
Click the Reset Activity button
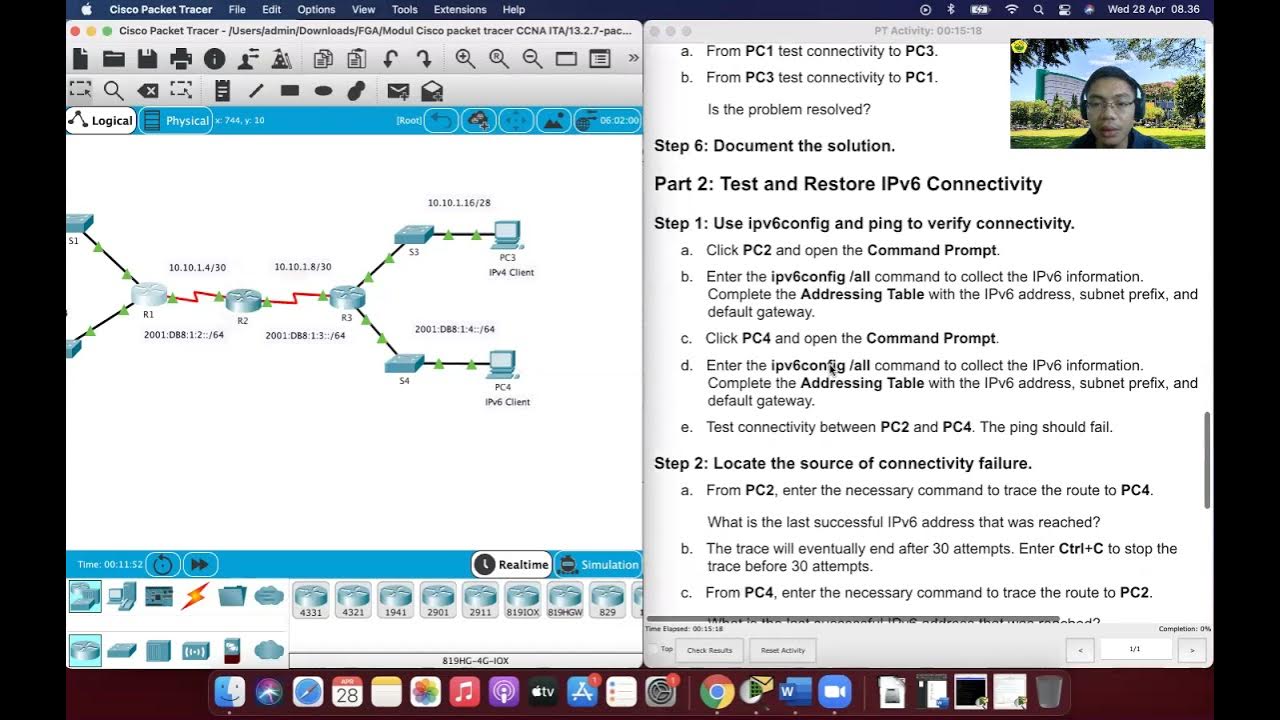[782, 650]
